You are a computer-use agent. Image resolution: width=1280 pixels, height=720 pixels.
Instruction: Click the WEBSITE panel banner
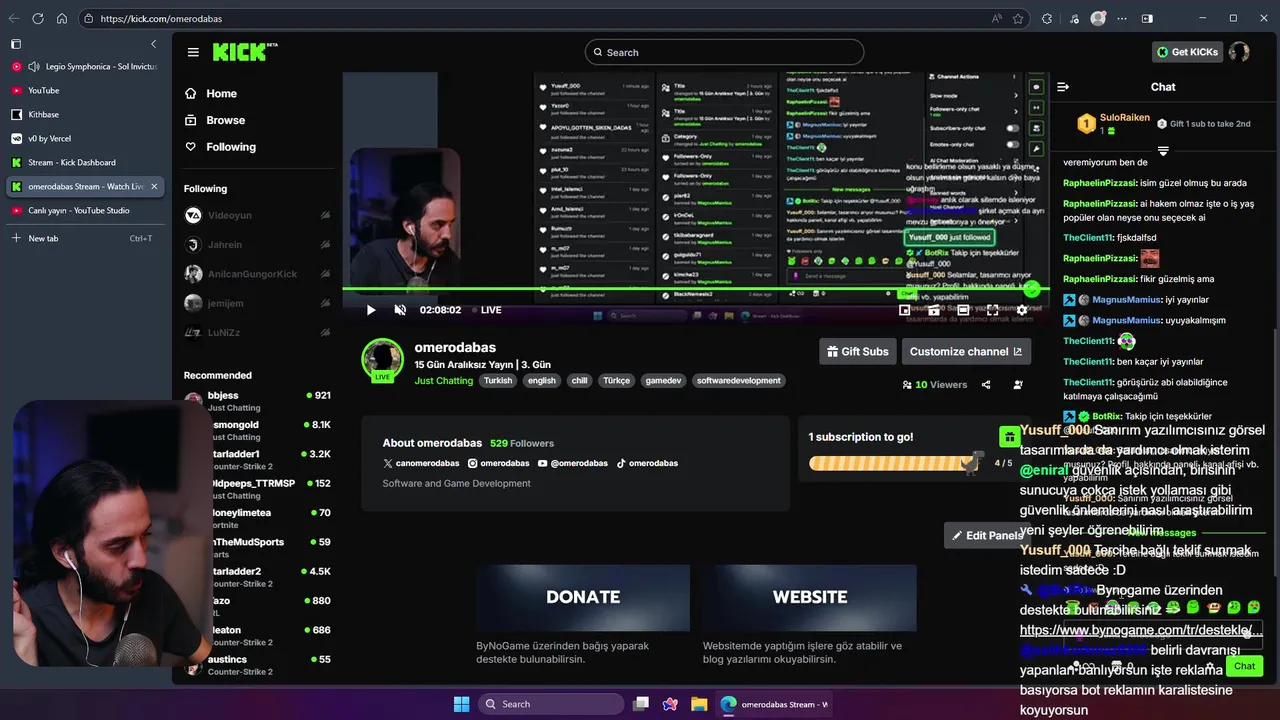[x=810, y=598]
